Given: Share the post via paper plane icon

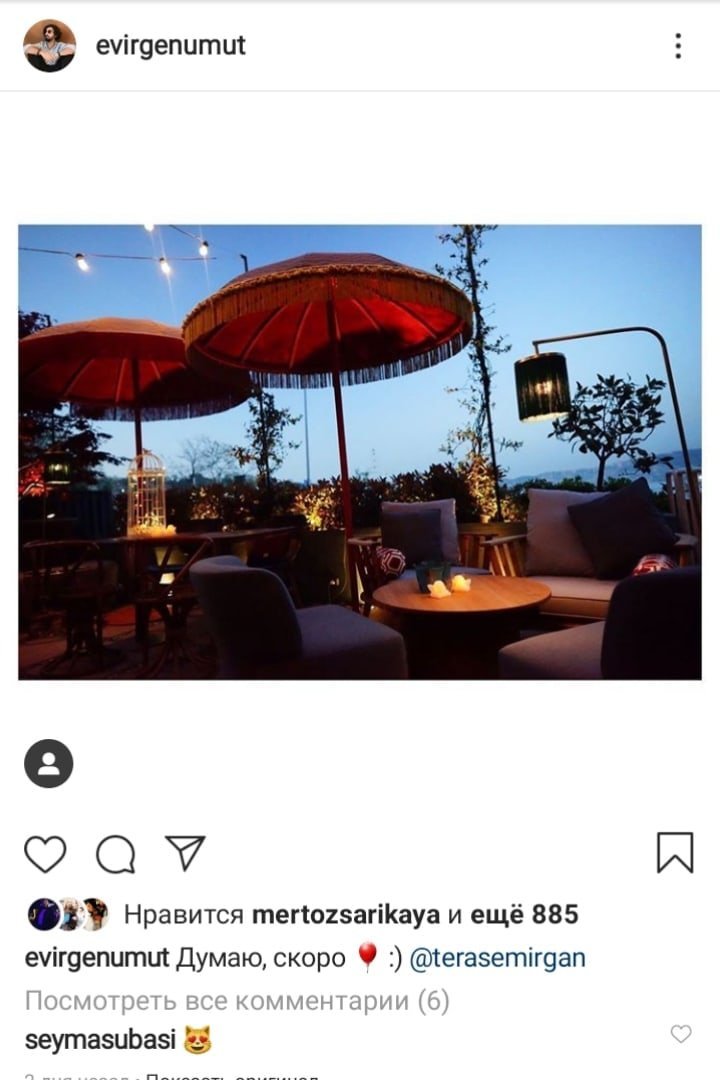Looking at the screenshot, I should [185, 853].
